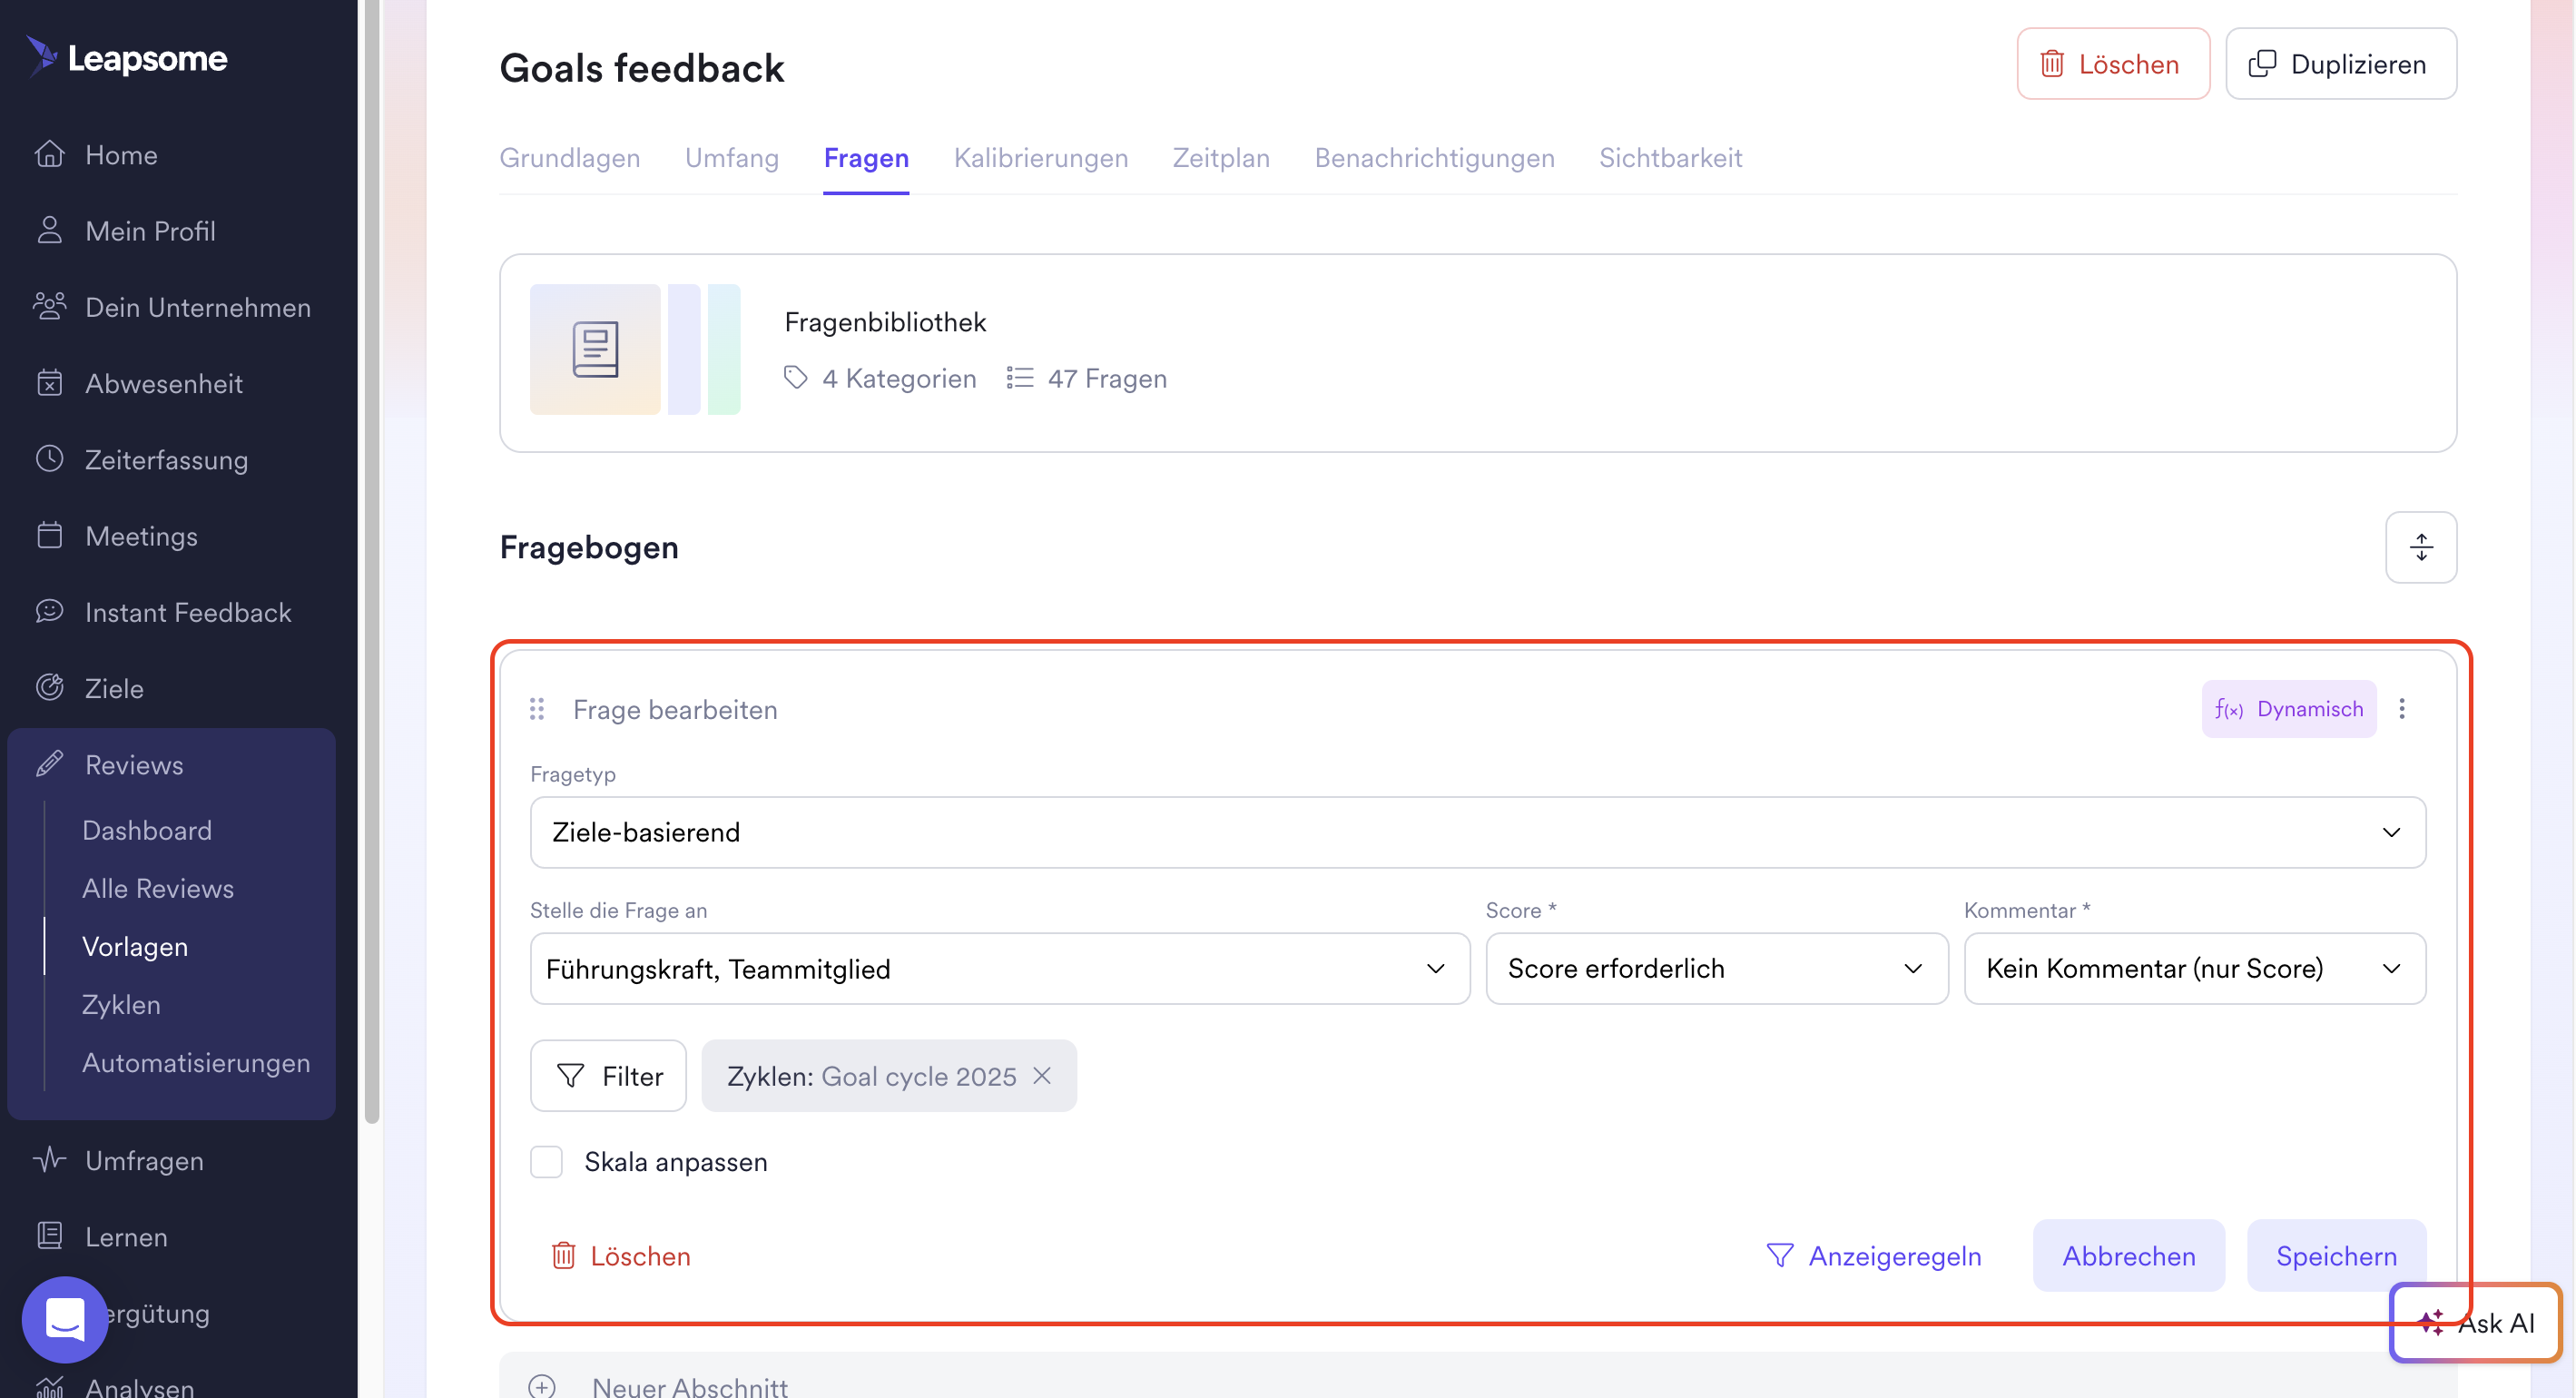Enable the Skala anpassen checkbox
The width and height of the screenshot is (2576, 1398).
tap(546, 1162)
